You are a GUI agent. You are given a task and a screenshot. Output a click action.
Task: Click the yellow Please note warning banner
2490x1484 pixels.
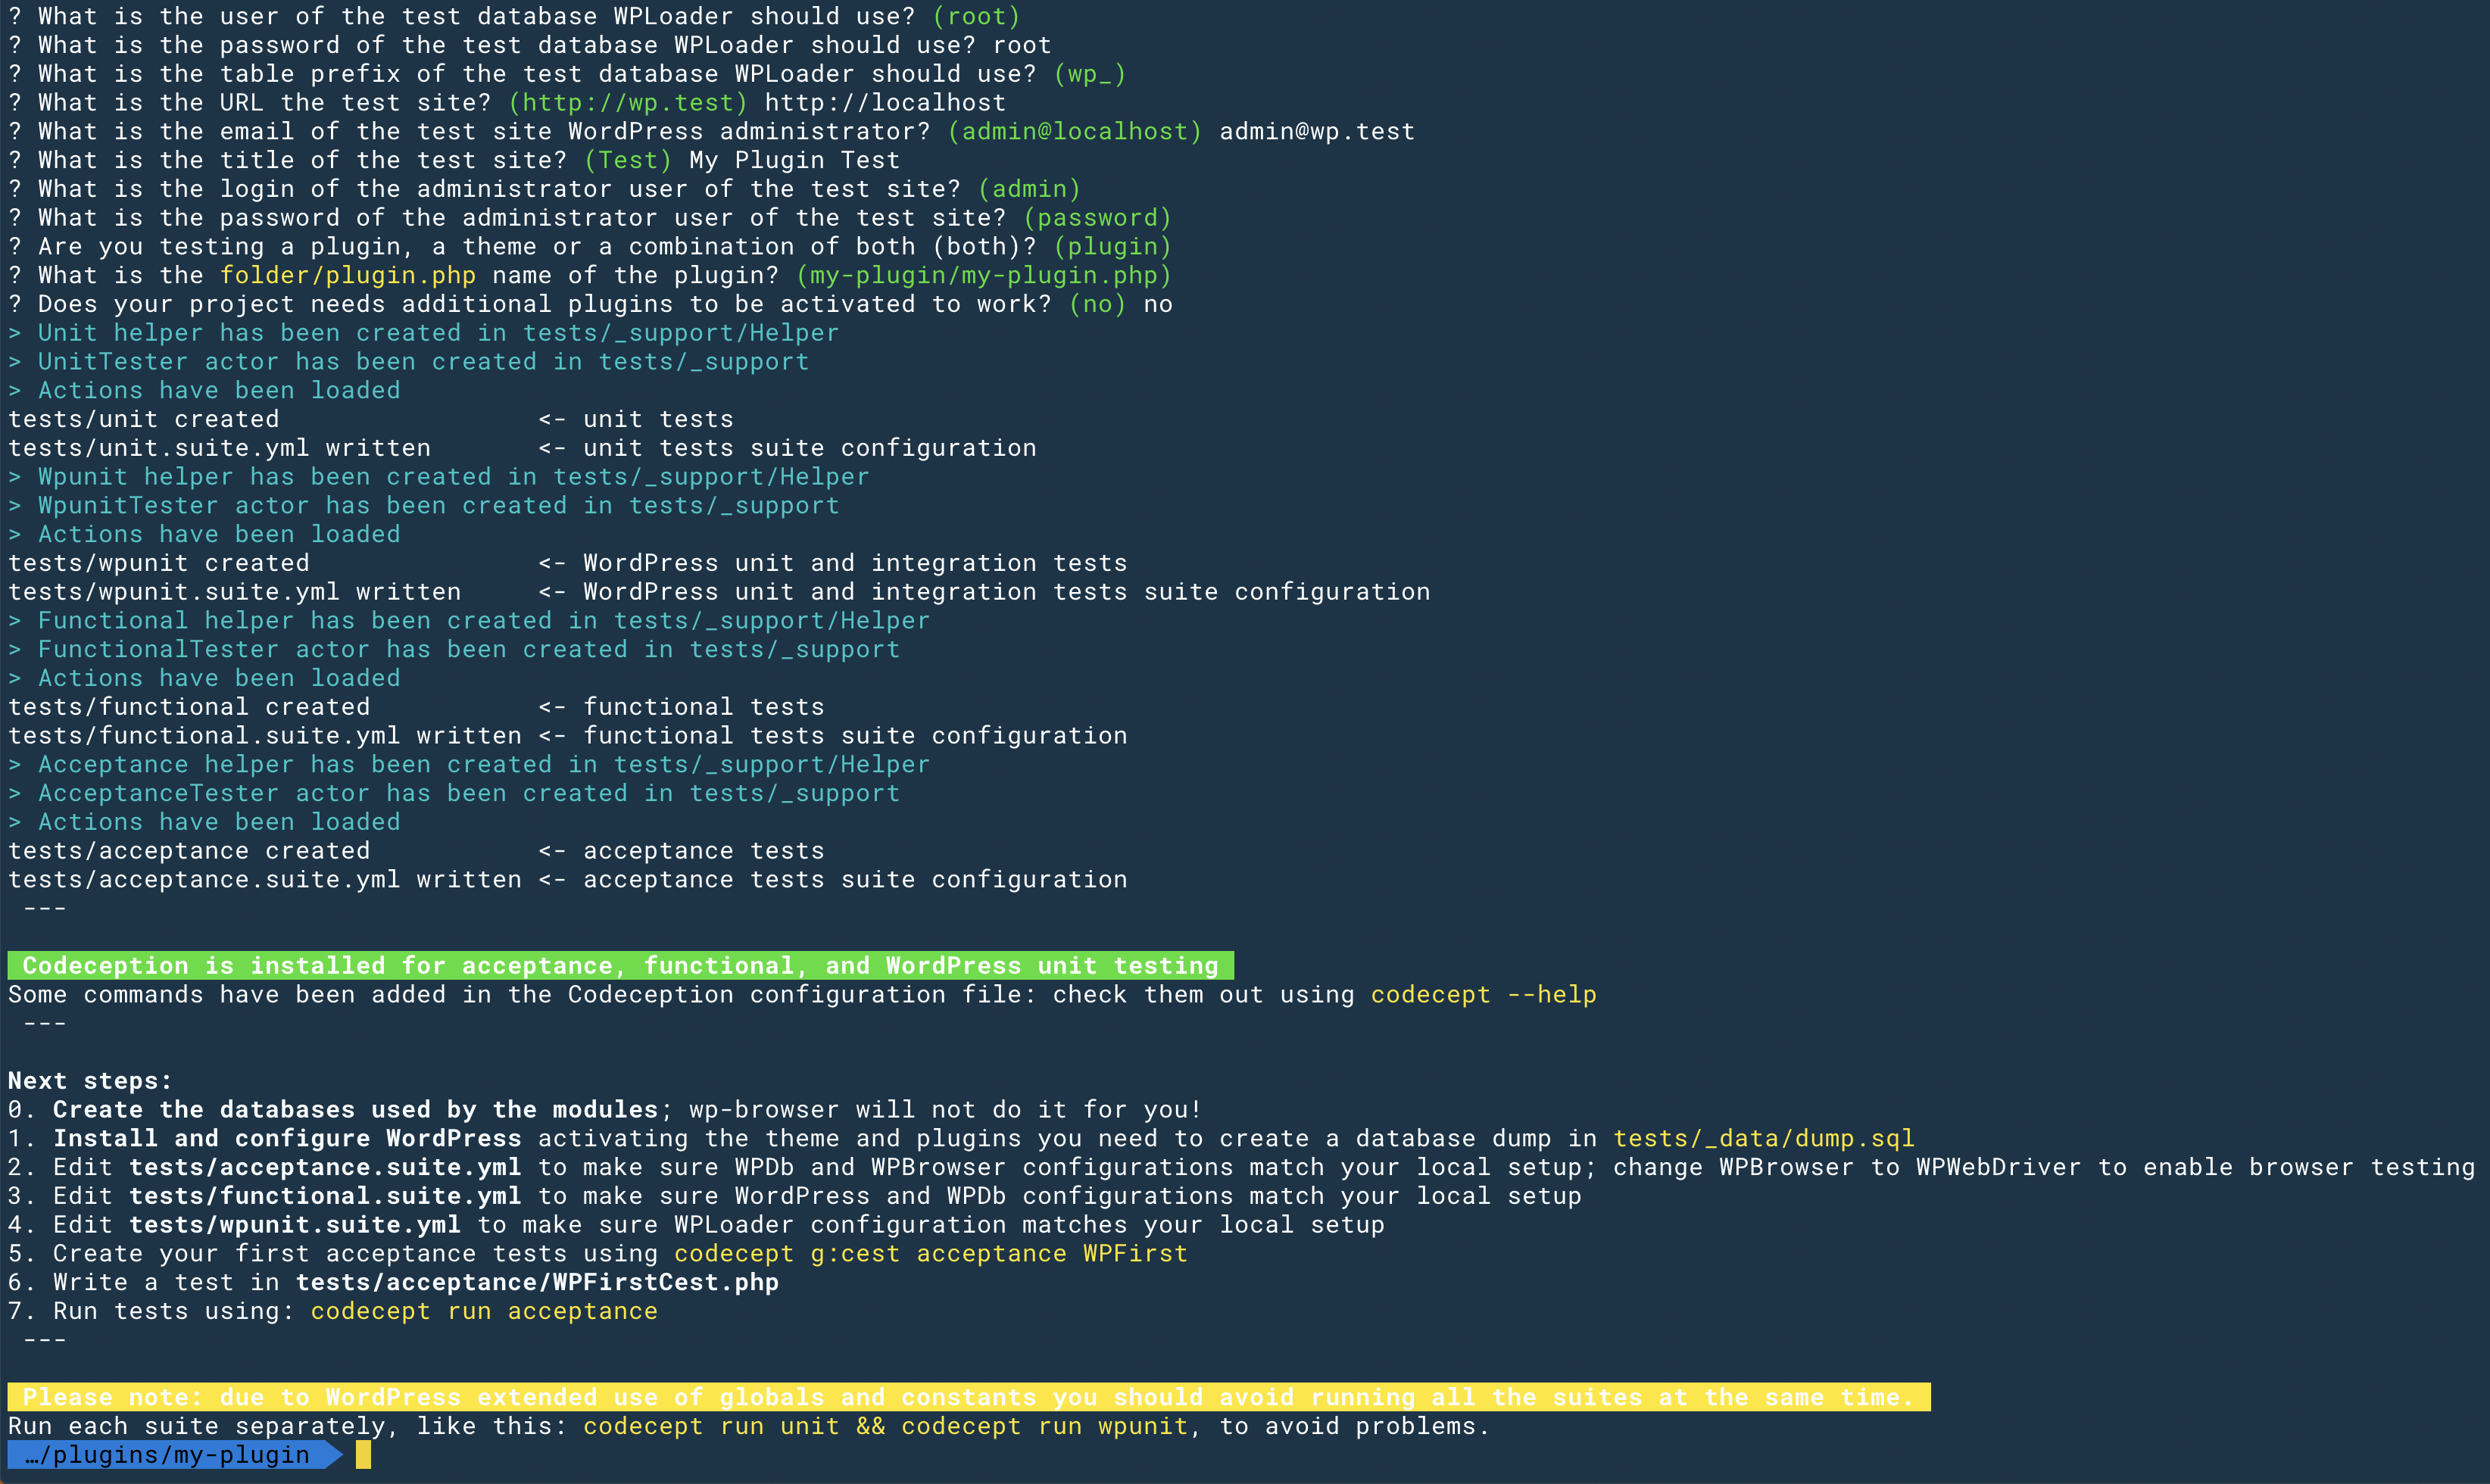969,1397
